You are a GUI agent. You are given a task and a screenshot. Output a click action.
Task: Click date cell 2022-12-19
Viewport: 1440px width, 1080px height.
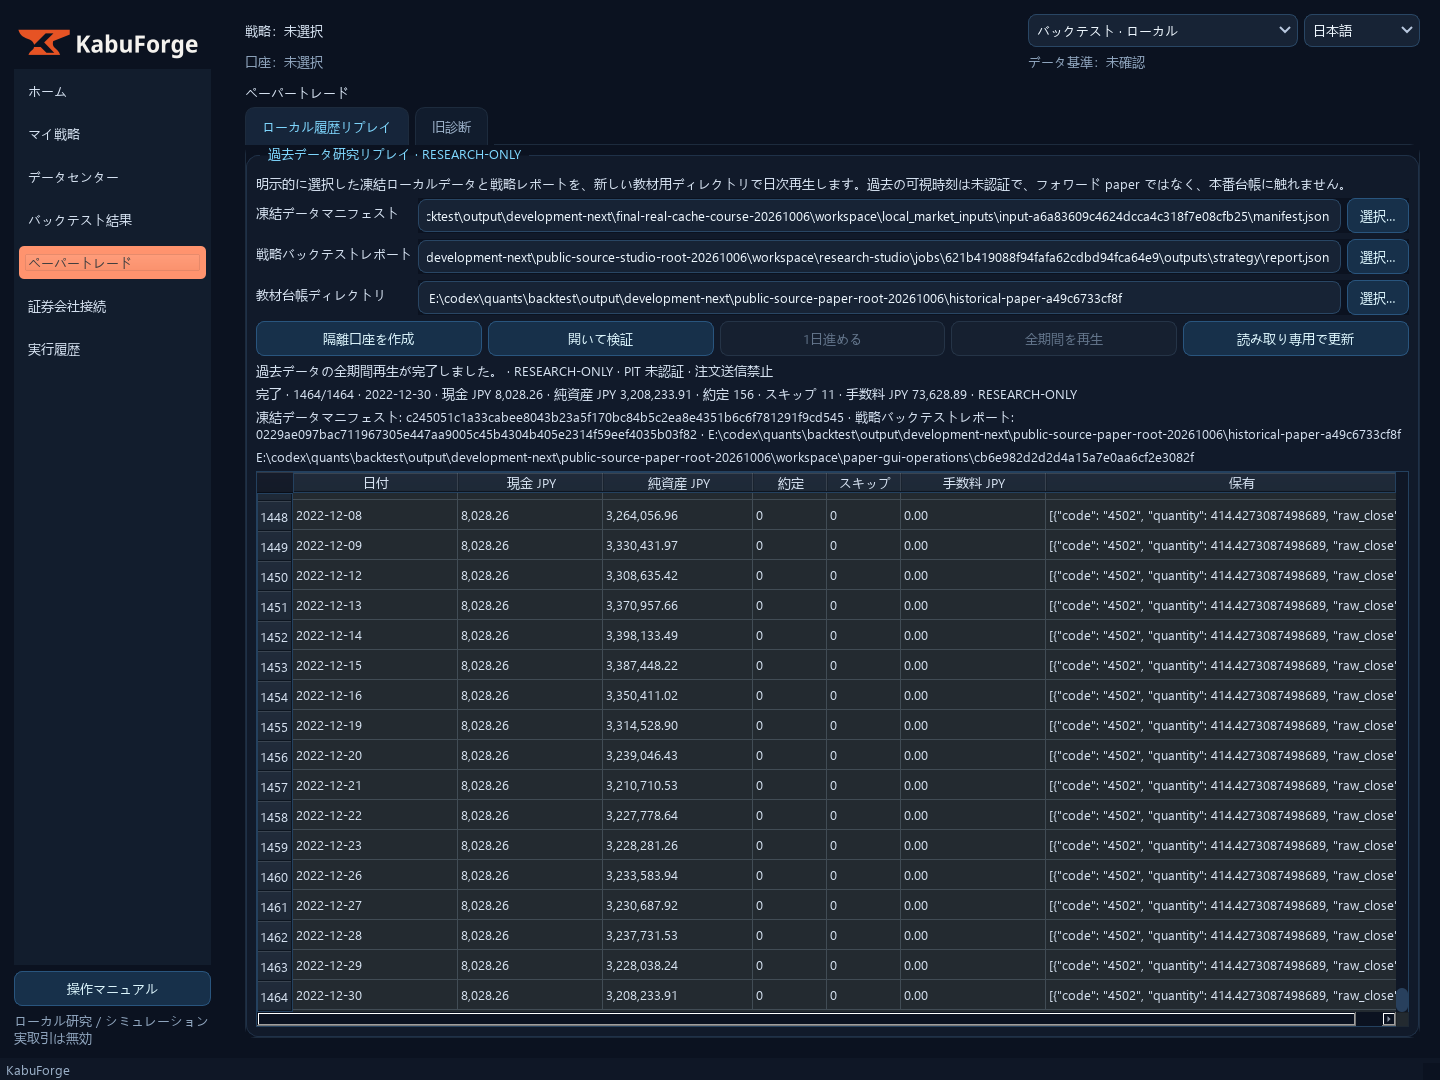(x=375, y=726)
